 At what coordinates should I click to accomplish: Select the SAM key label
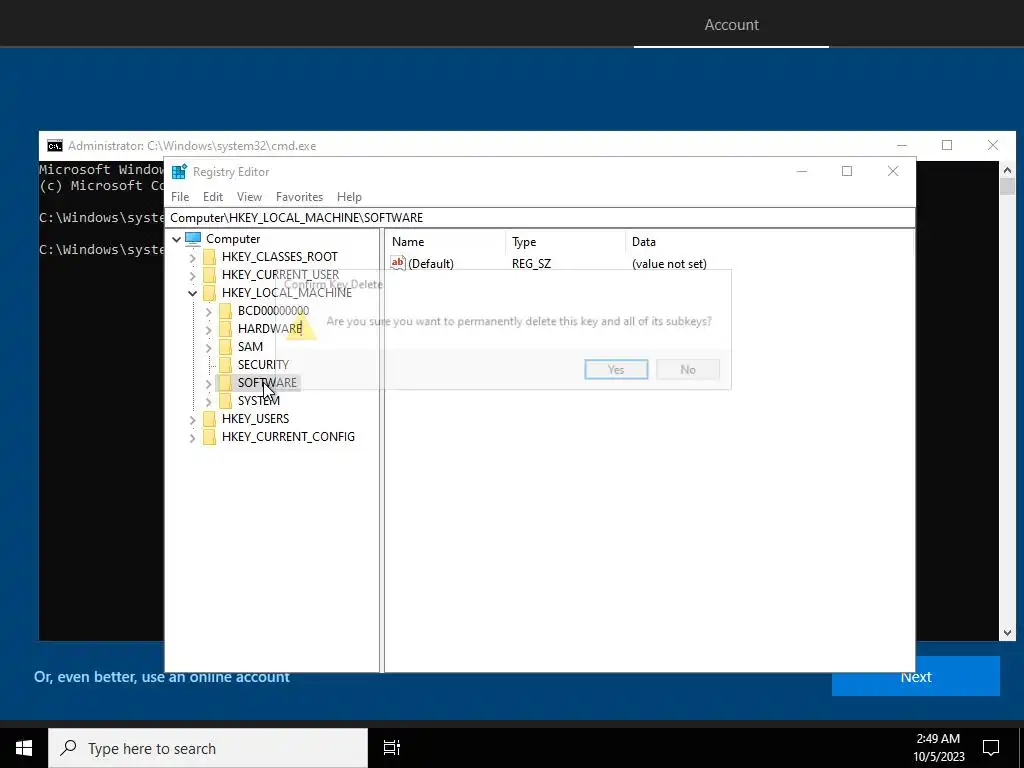[x=250, y=347]
